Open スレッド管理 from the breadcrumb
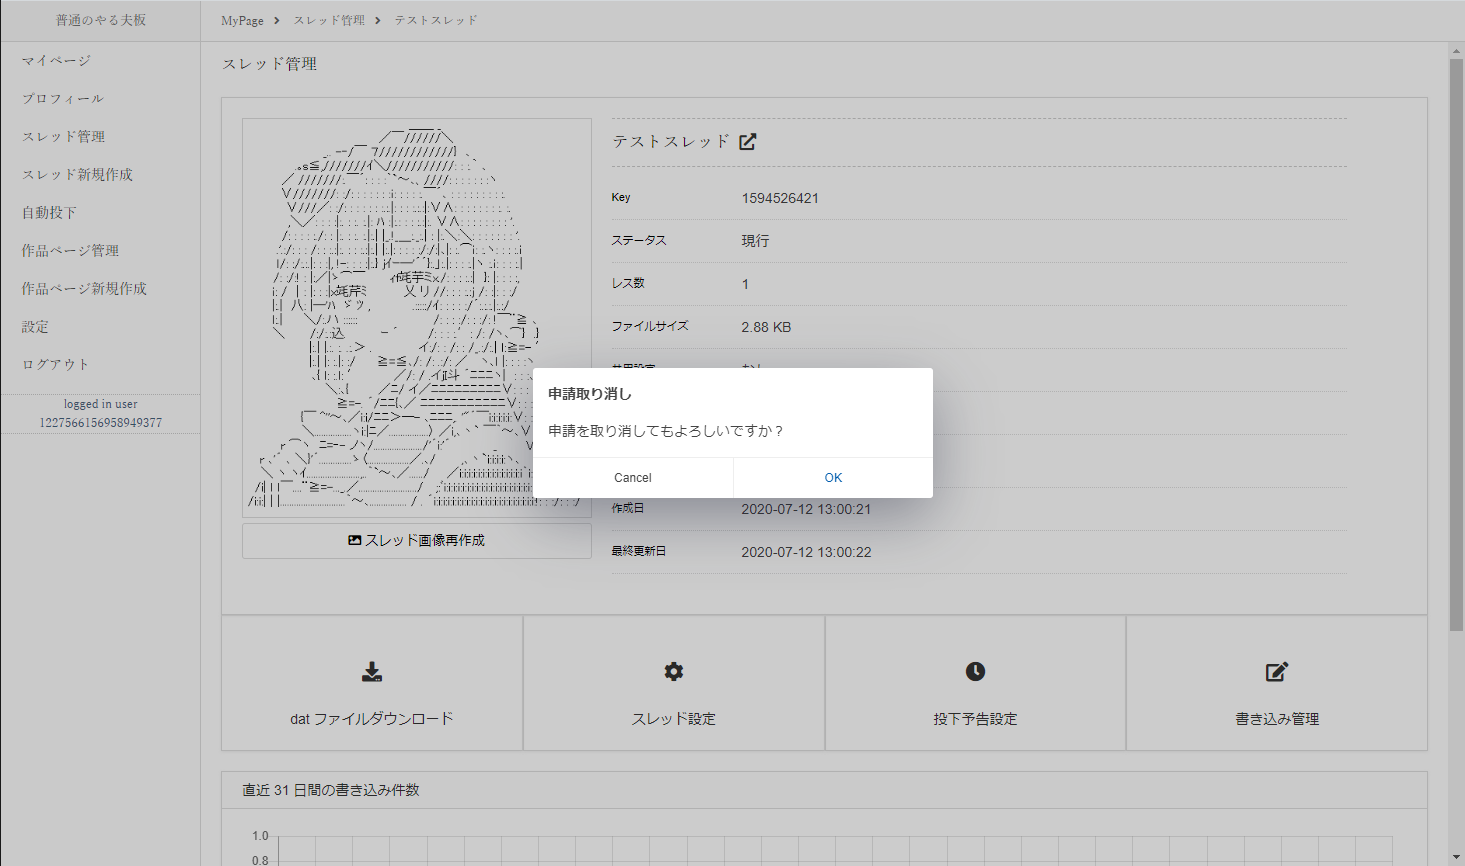Viewport: 1465px width, 866px height. tap(331, 19)
